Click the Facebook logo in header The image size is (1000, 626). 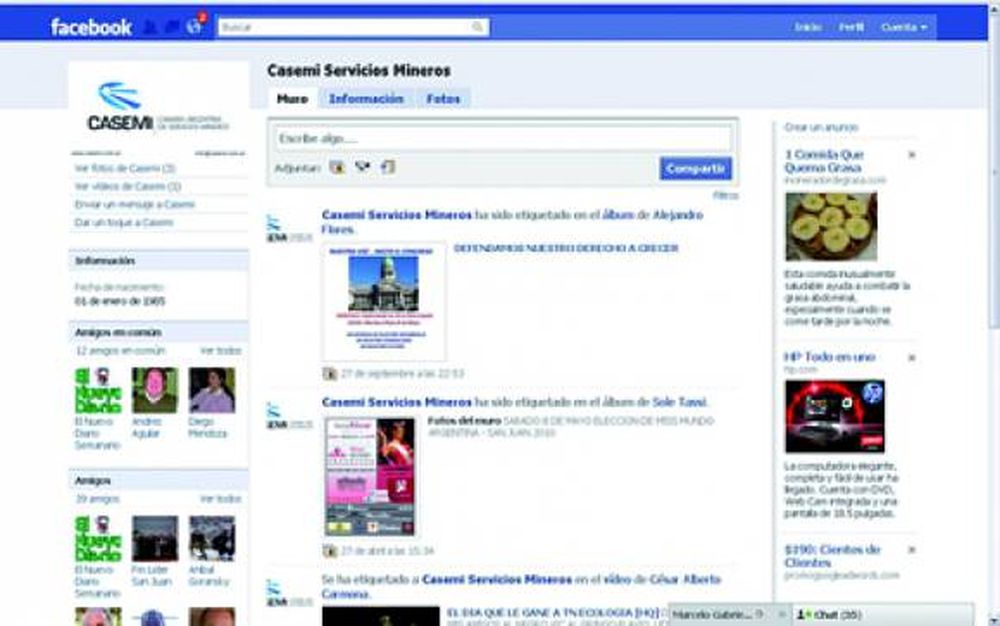[x=91, y=27]
